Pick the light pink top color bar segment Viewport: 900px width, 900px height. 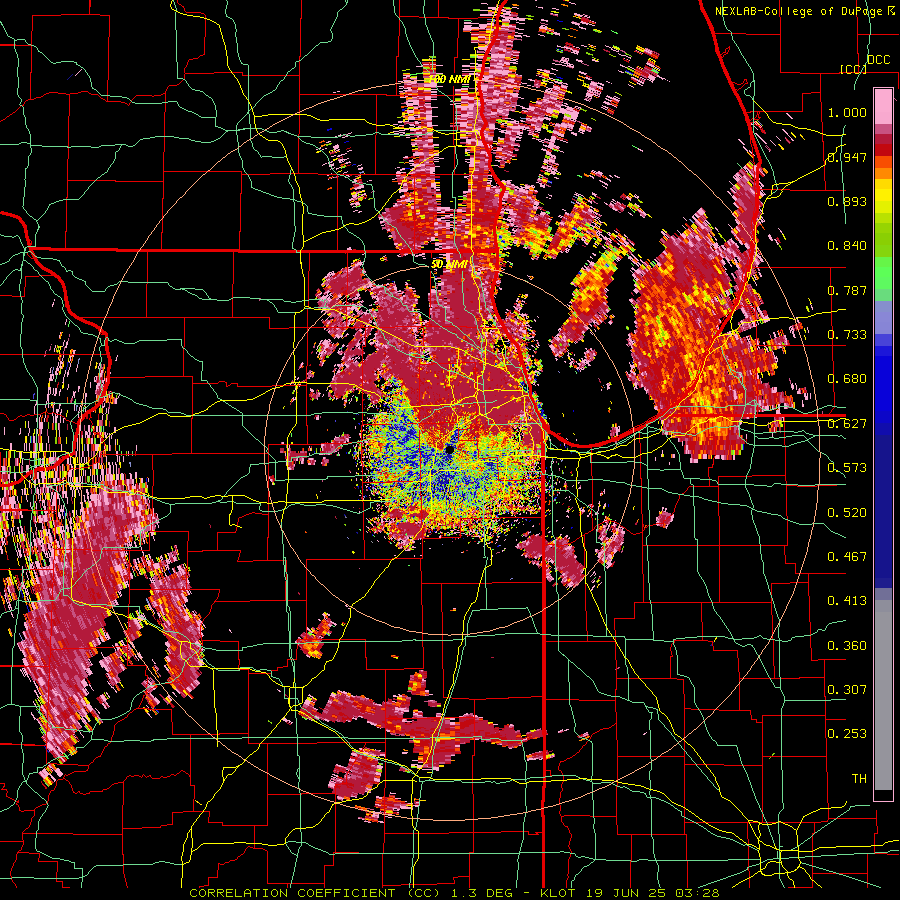[x=883, y=106]
